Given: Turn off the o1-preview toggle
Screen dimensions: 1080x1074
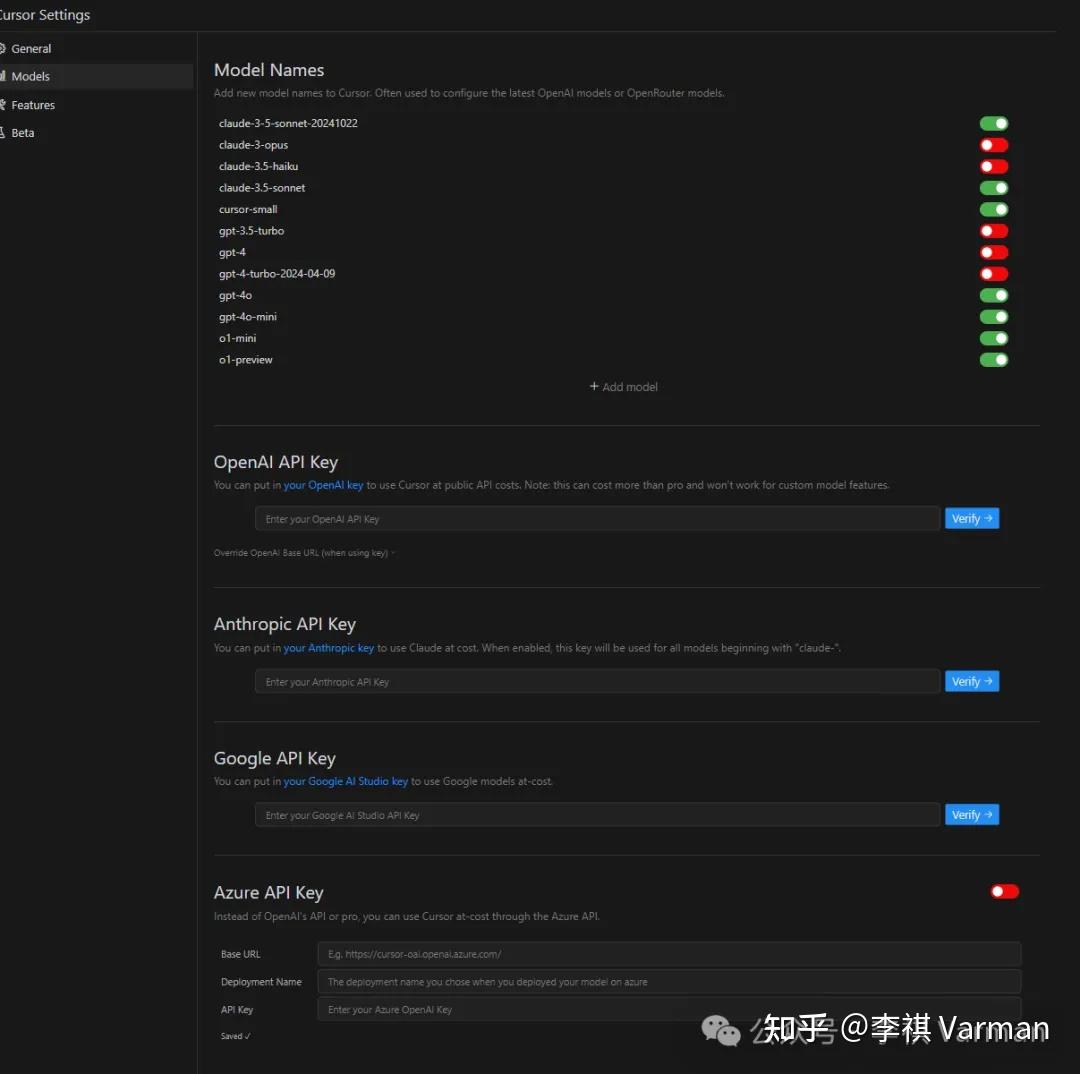Looking at the screenshot, I should click(994, 359).
